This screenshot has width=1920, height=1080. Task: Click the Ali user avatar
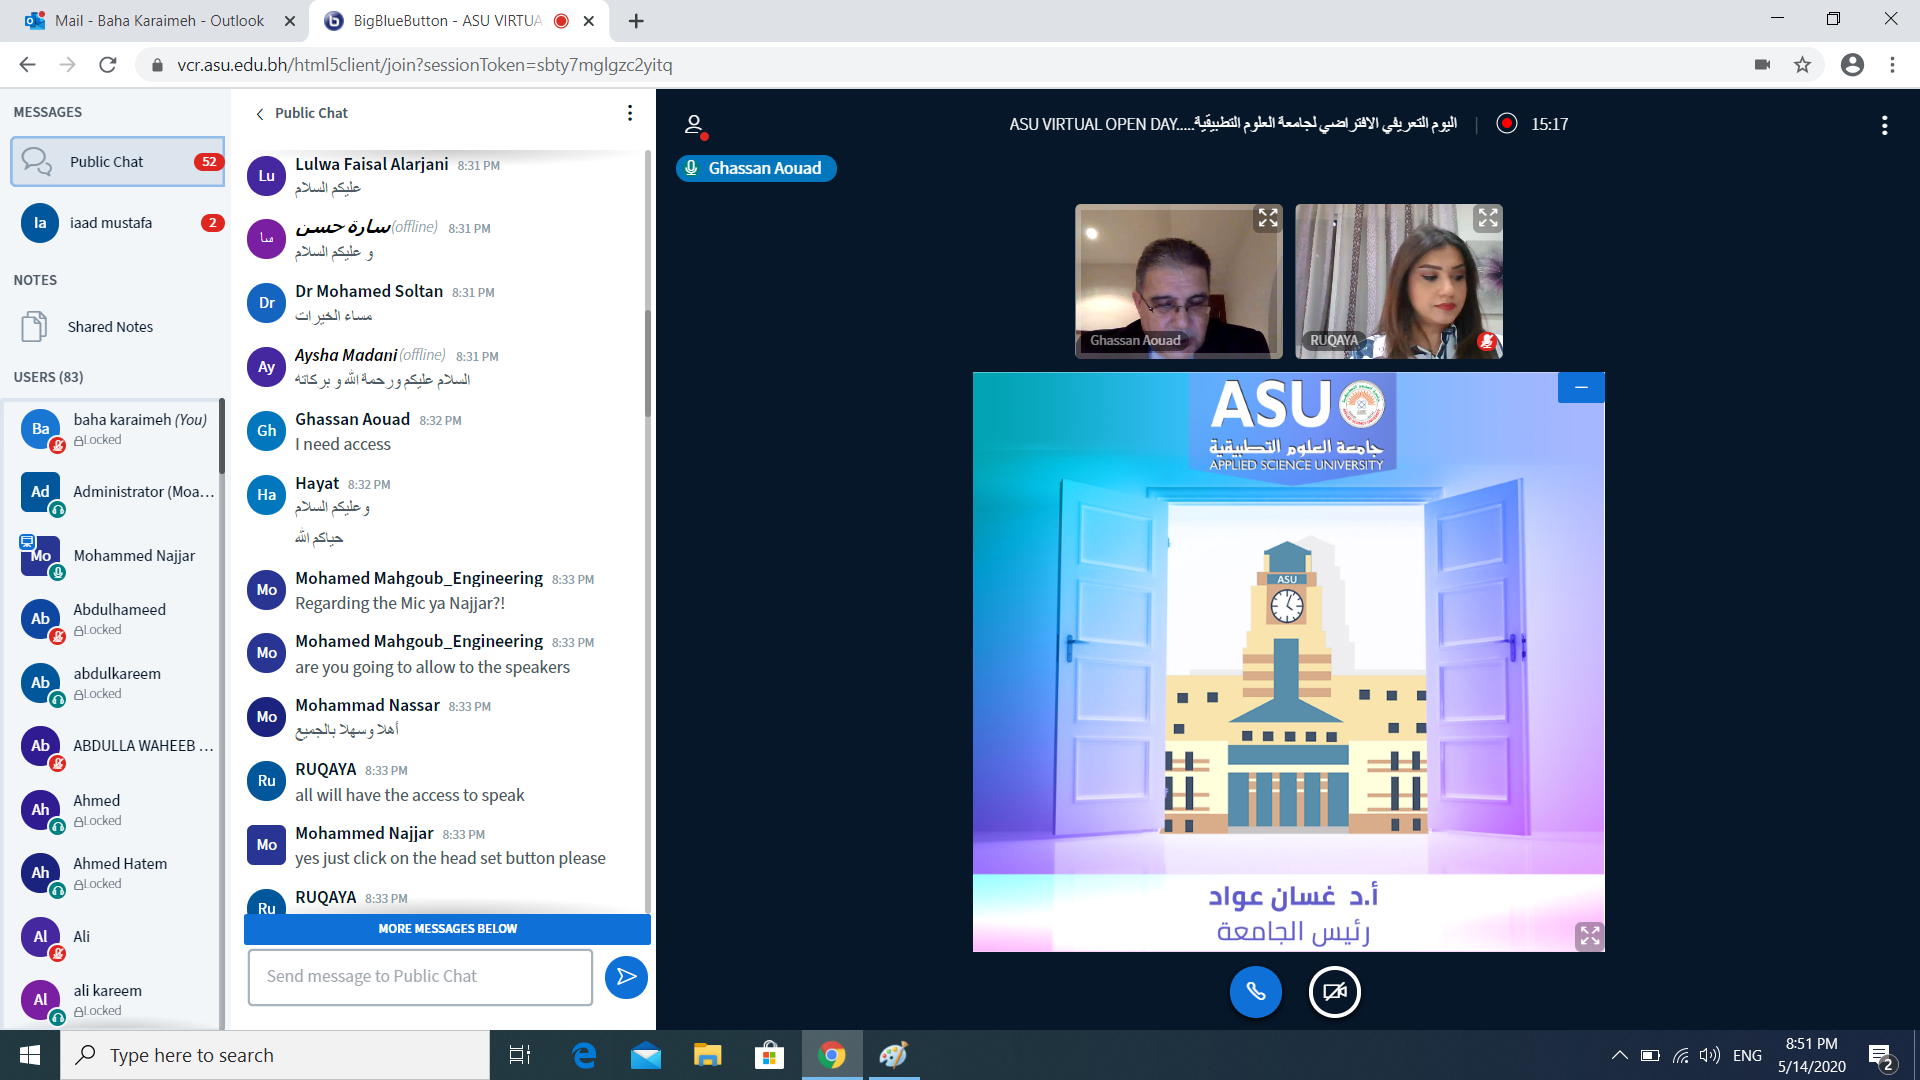(40, 937)
